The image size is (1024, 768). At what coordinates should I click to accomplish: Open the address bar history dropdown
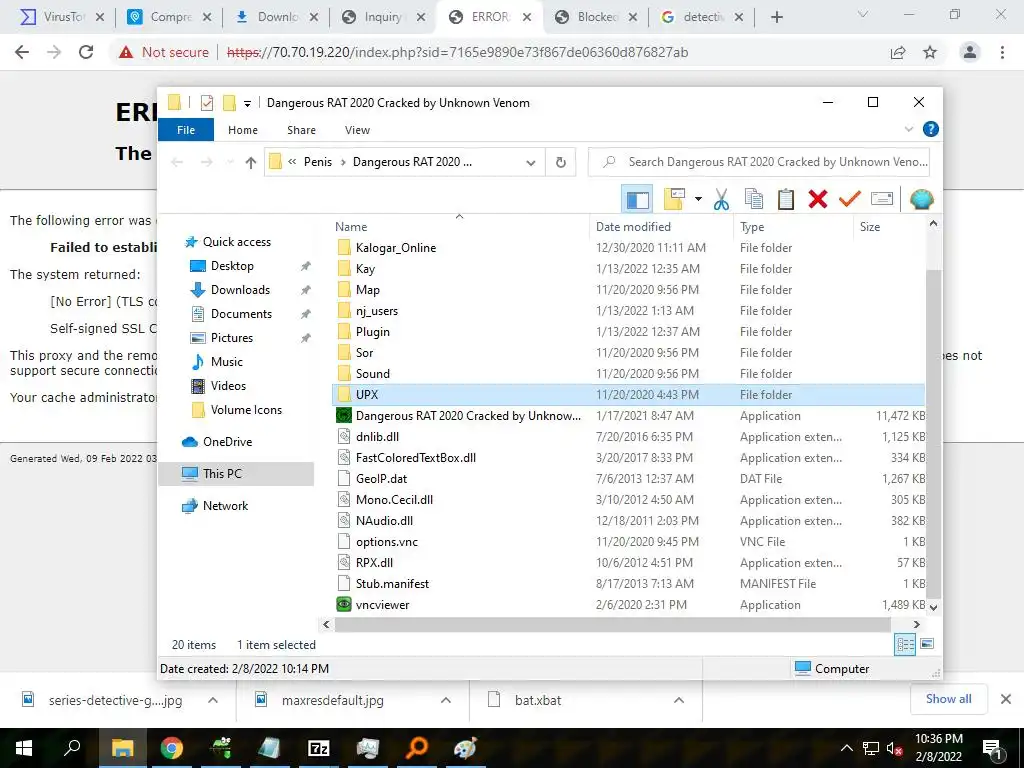coord(531,163)
